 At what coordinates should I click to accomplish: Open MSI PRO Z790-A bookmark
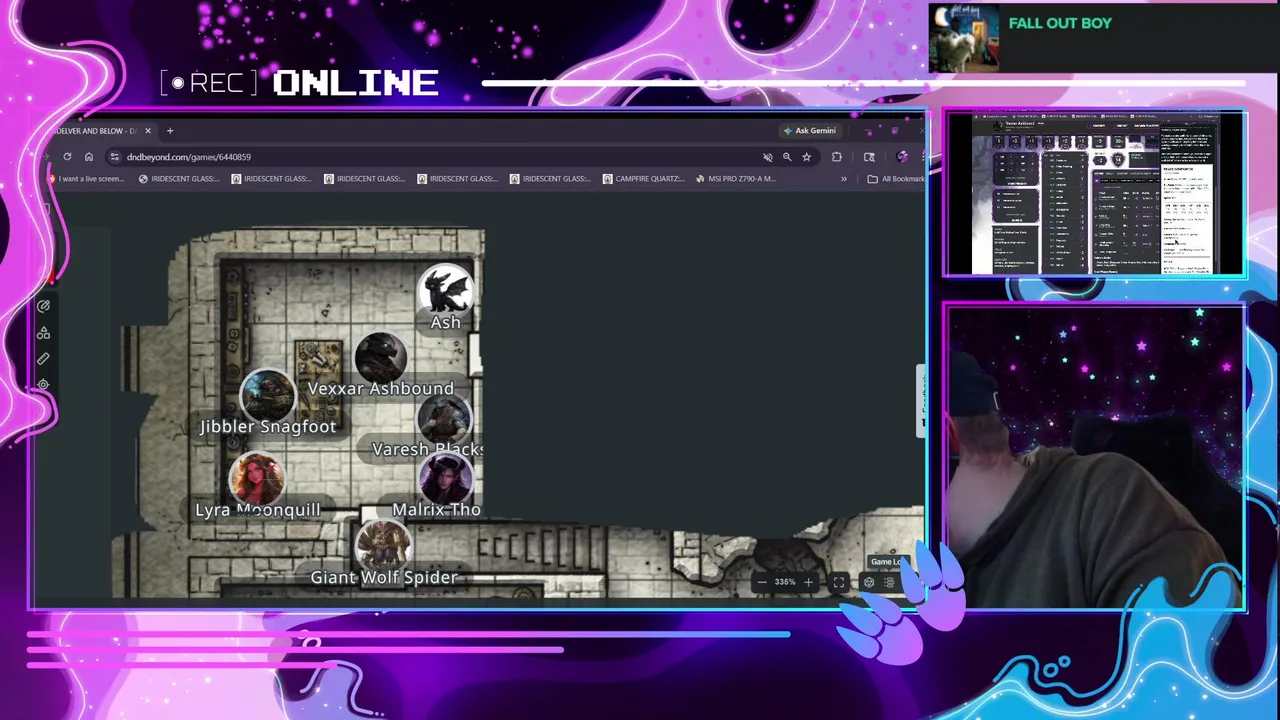(x=735, y=179)
